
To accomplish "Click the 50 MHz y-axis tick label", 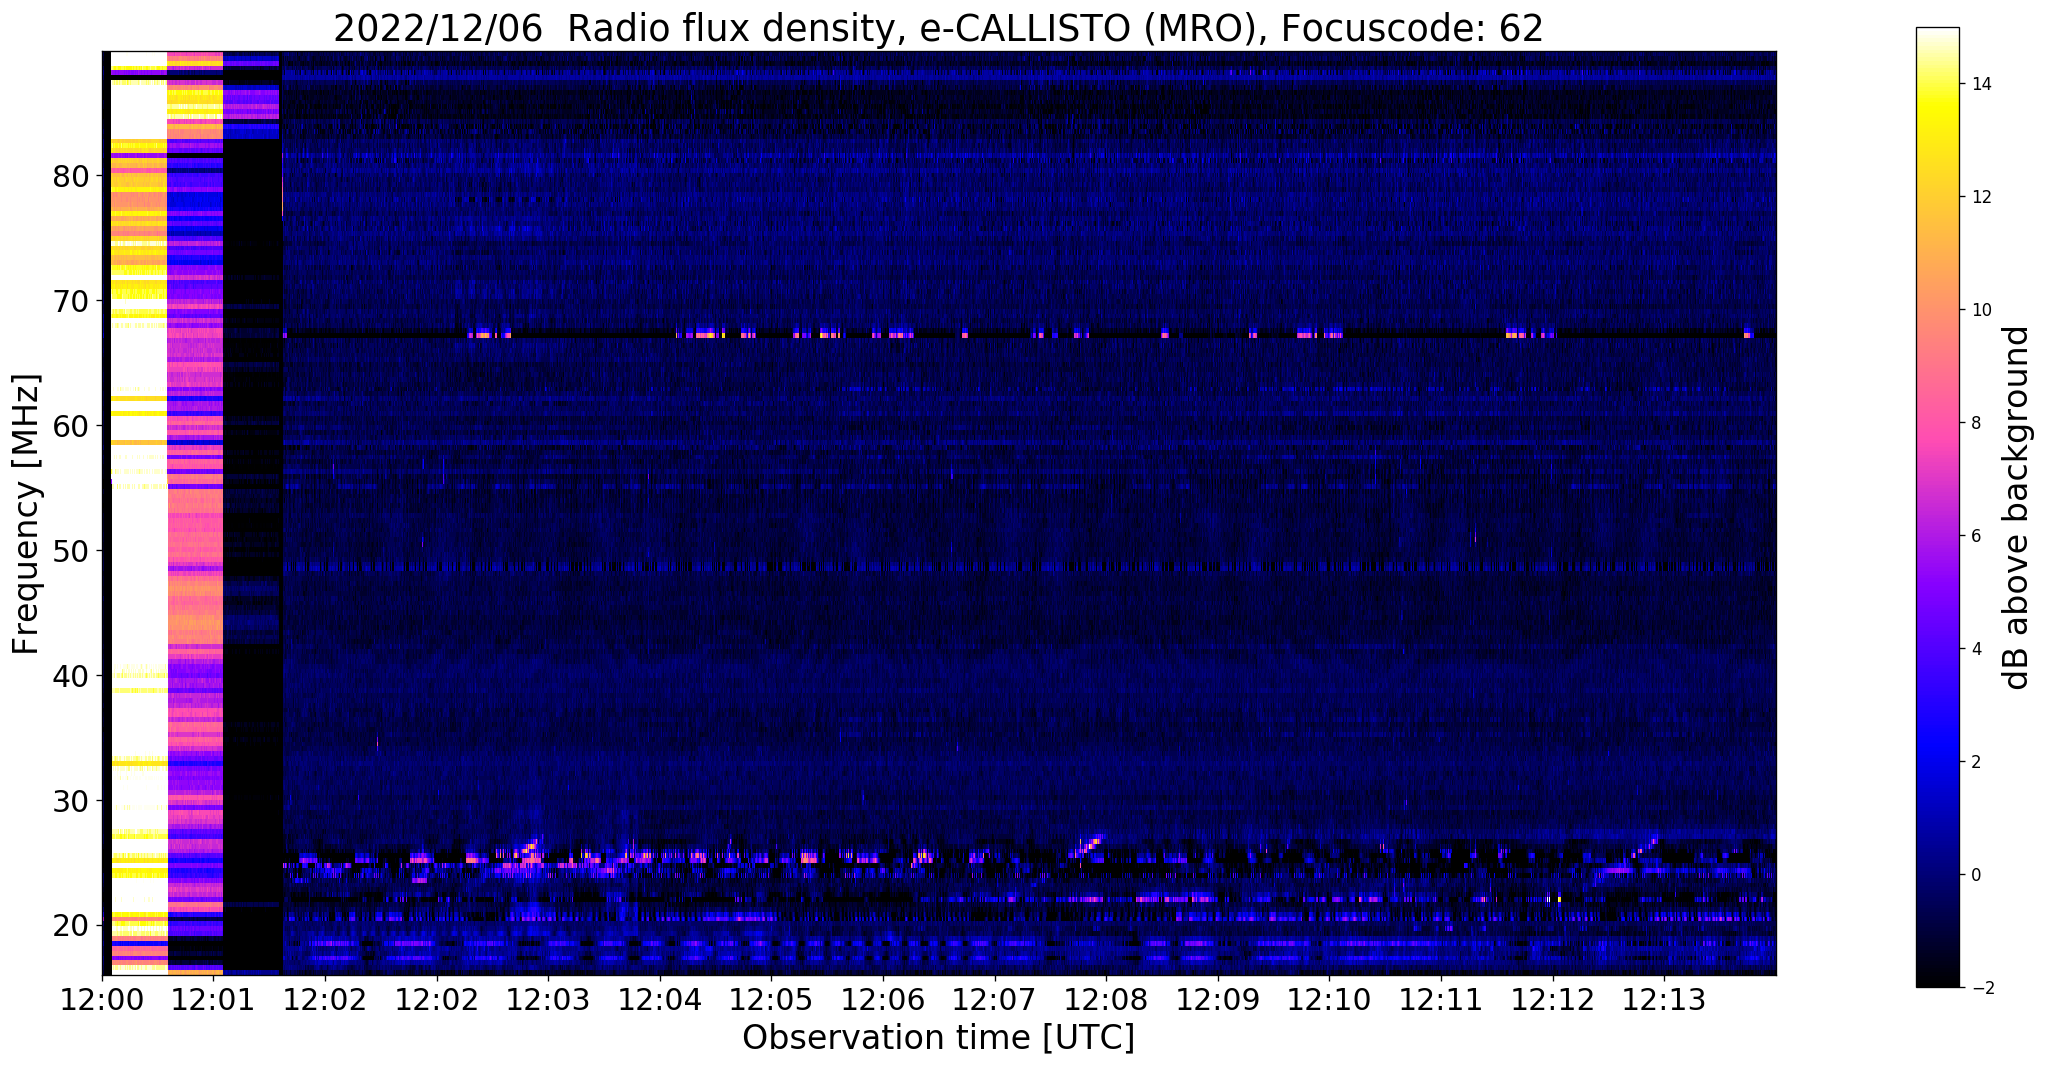I will tap(71, 551).
